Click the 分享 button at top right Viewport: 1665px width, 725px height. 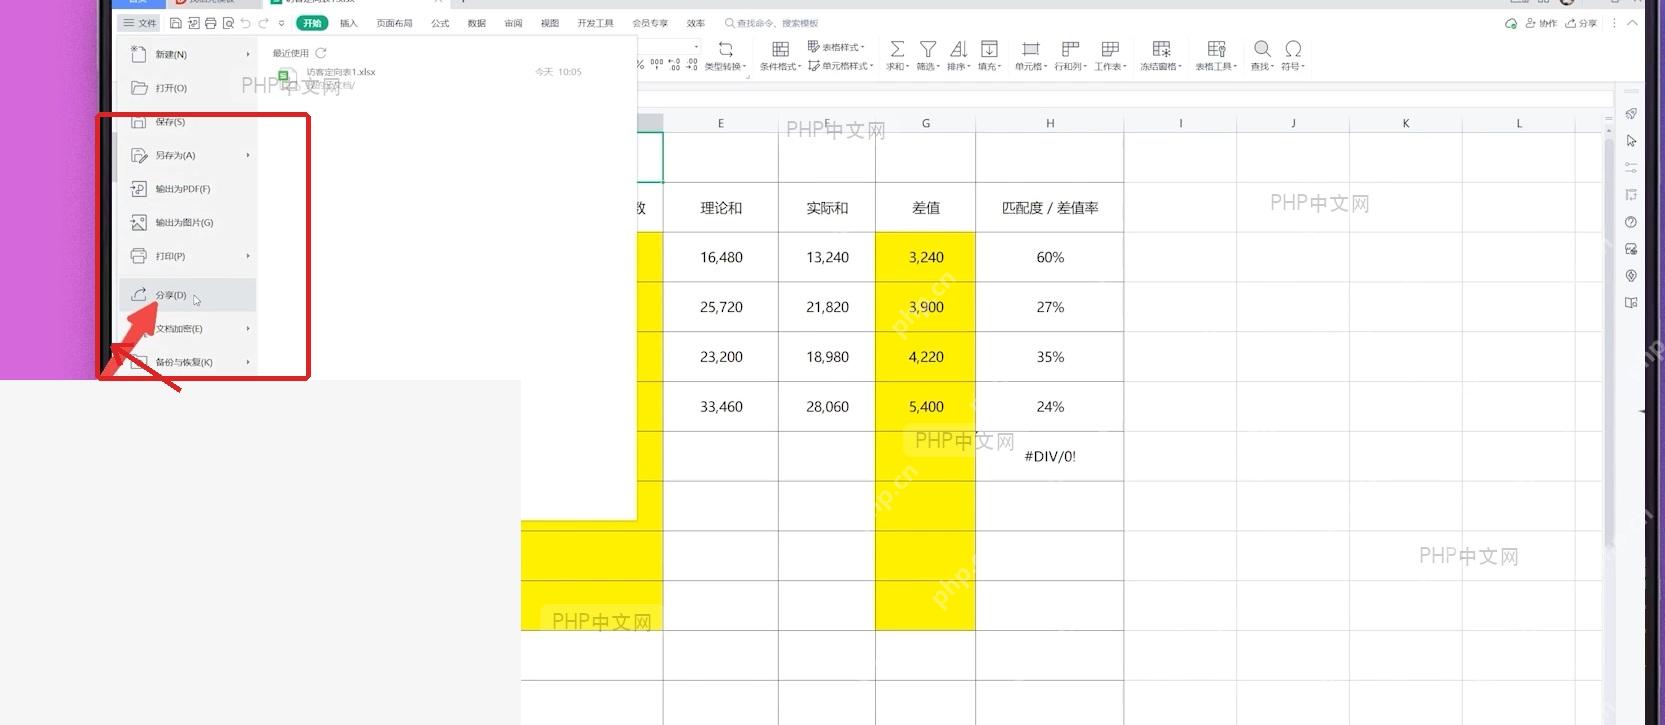pyautogui.click(x=1581, y=23)
